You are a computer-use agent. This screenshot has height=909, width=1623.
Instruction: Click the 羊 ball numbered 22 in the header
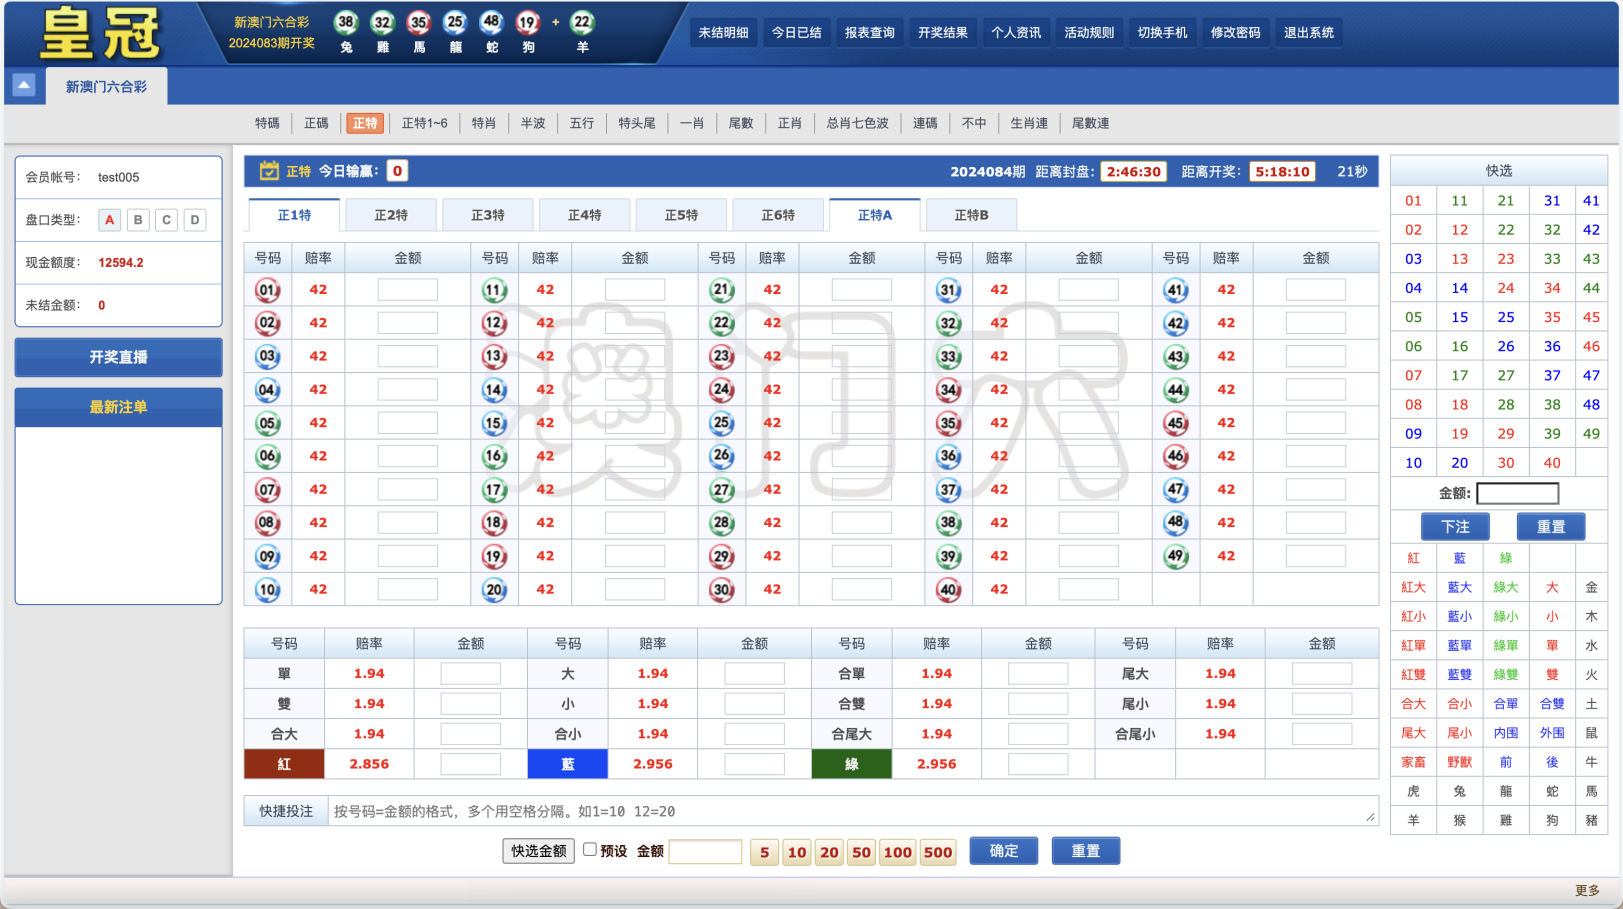[581, 24]
